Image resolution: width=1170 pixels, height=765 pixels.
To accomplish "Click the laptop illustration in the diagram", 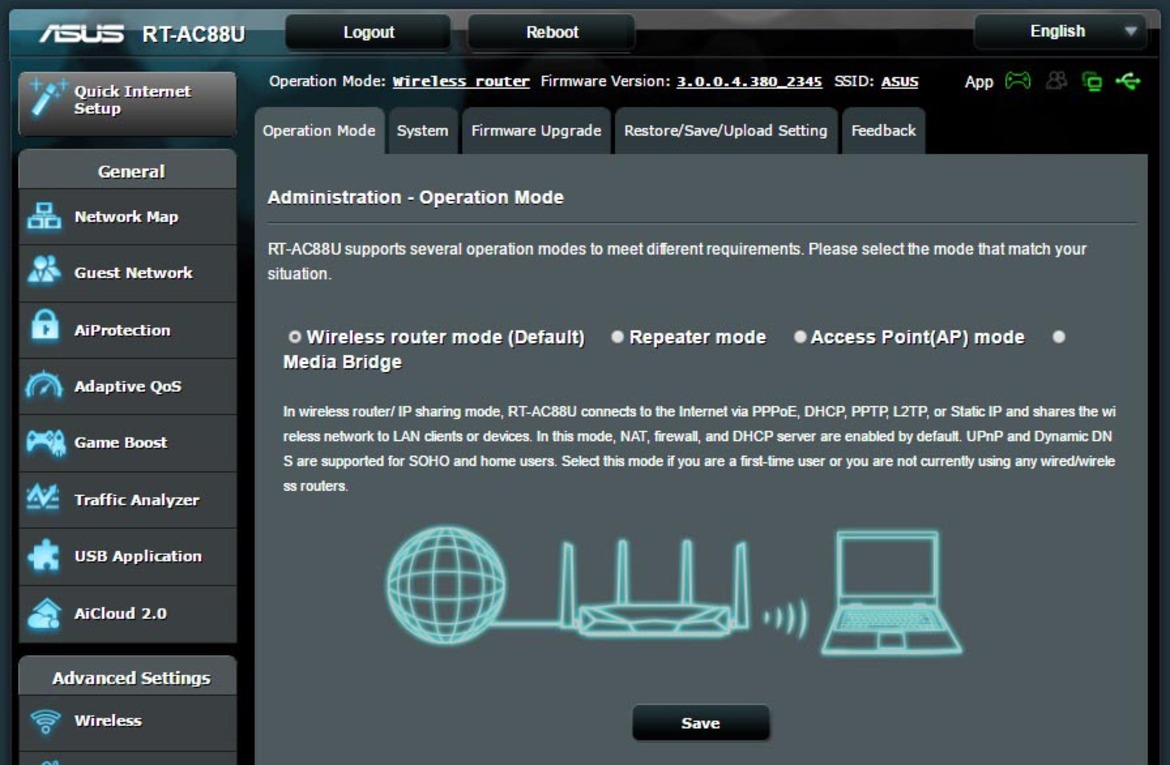I will coord(892,594).
